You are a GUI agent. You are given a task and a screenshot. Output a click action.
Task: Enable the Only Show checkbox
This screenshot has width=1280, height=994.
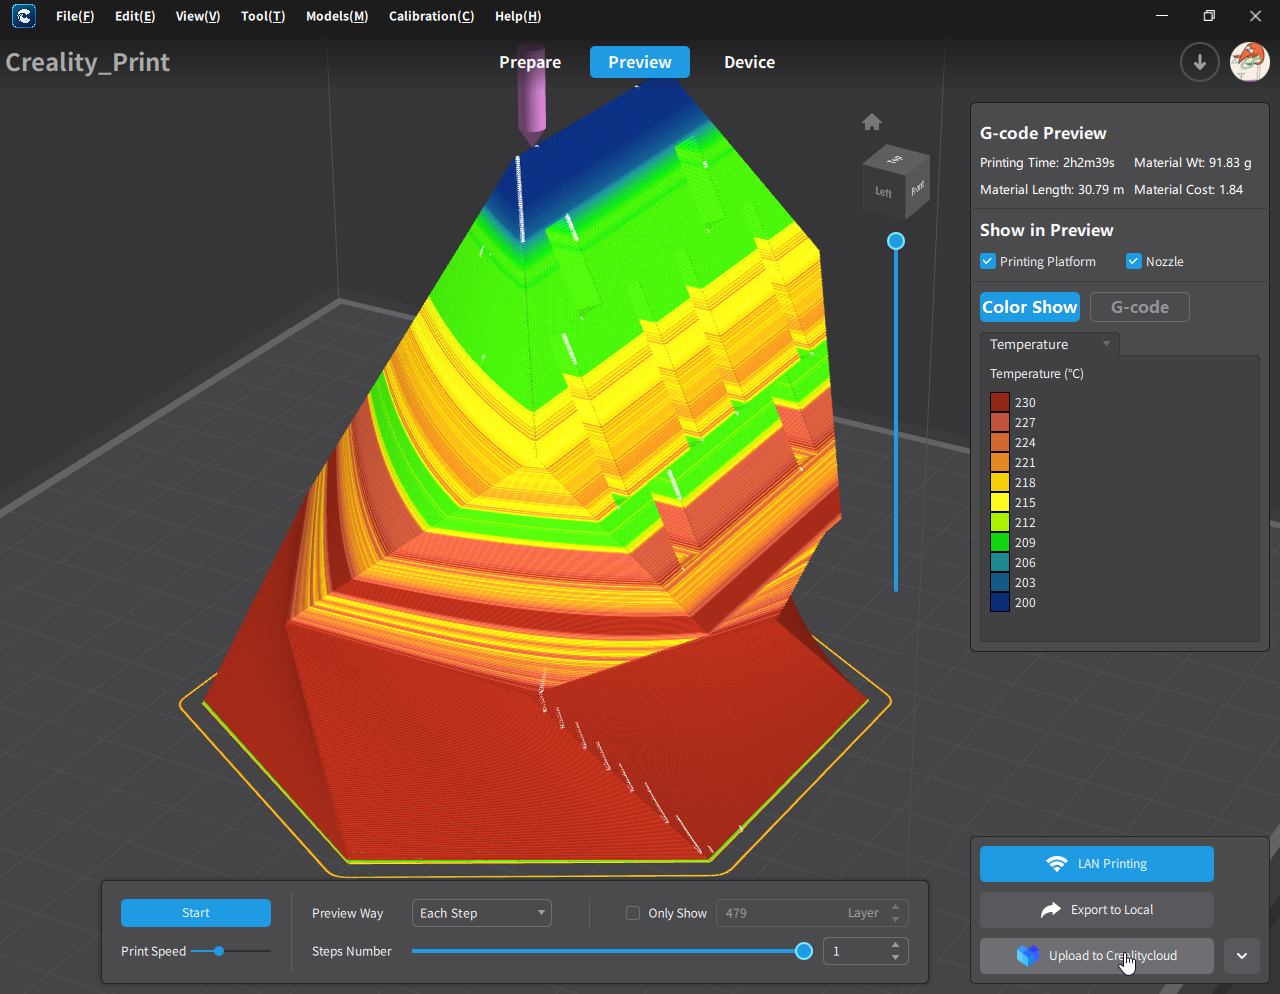[x=633, y=913]
